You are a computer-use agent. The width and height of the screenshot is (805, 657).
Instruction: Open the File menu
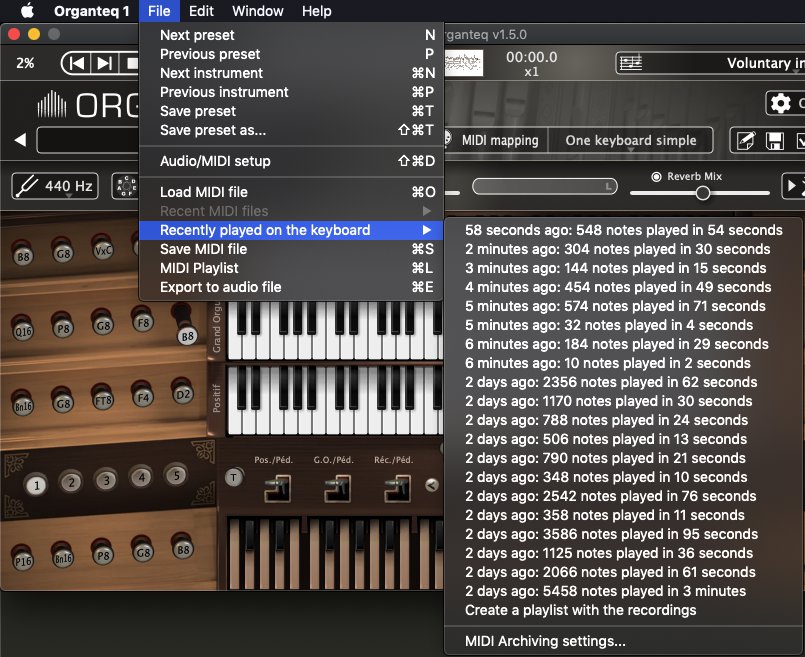coord(159,11)
